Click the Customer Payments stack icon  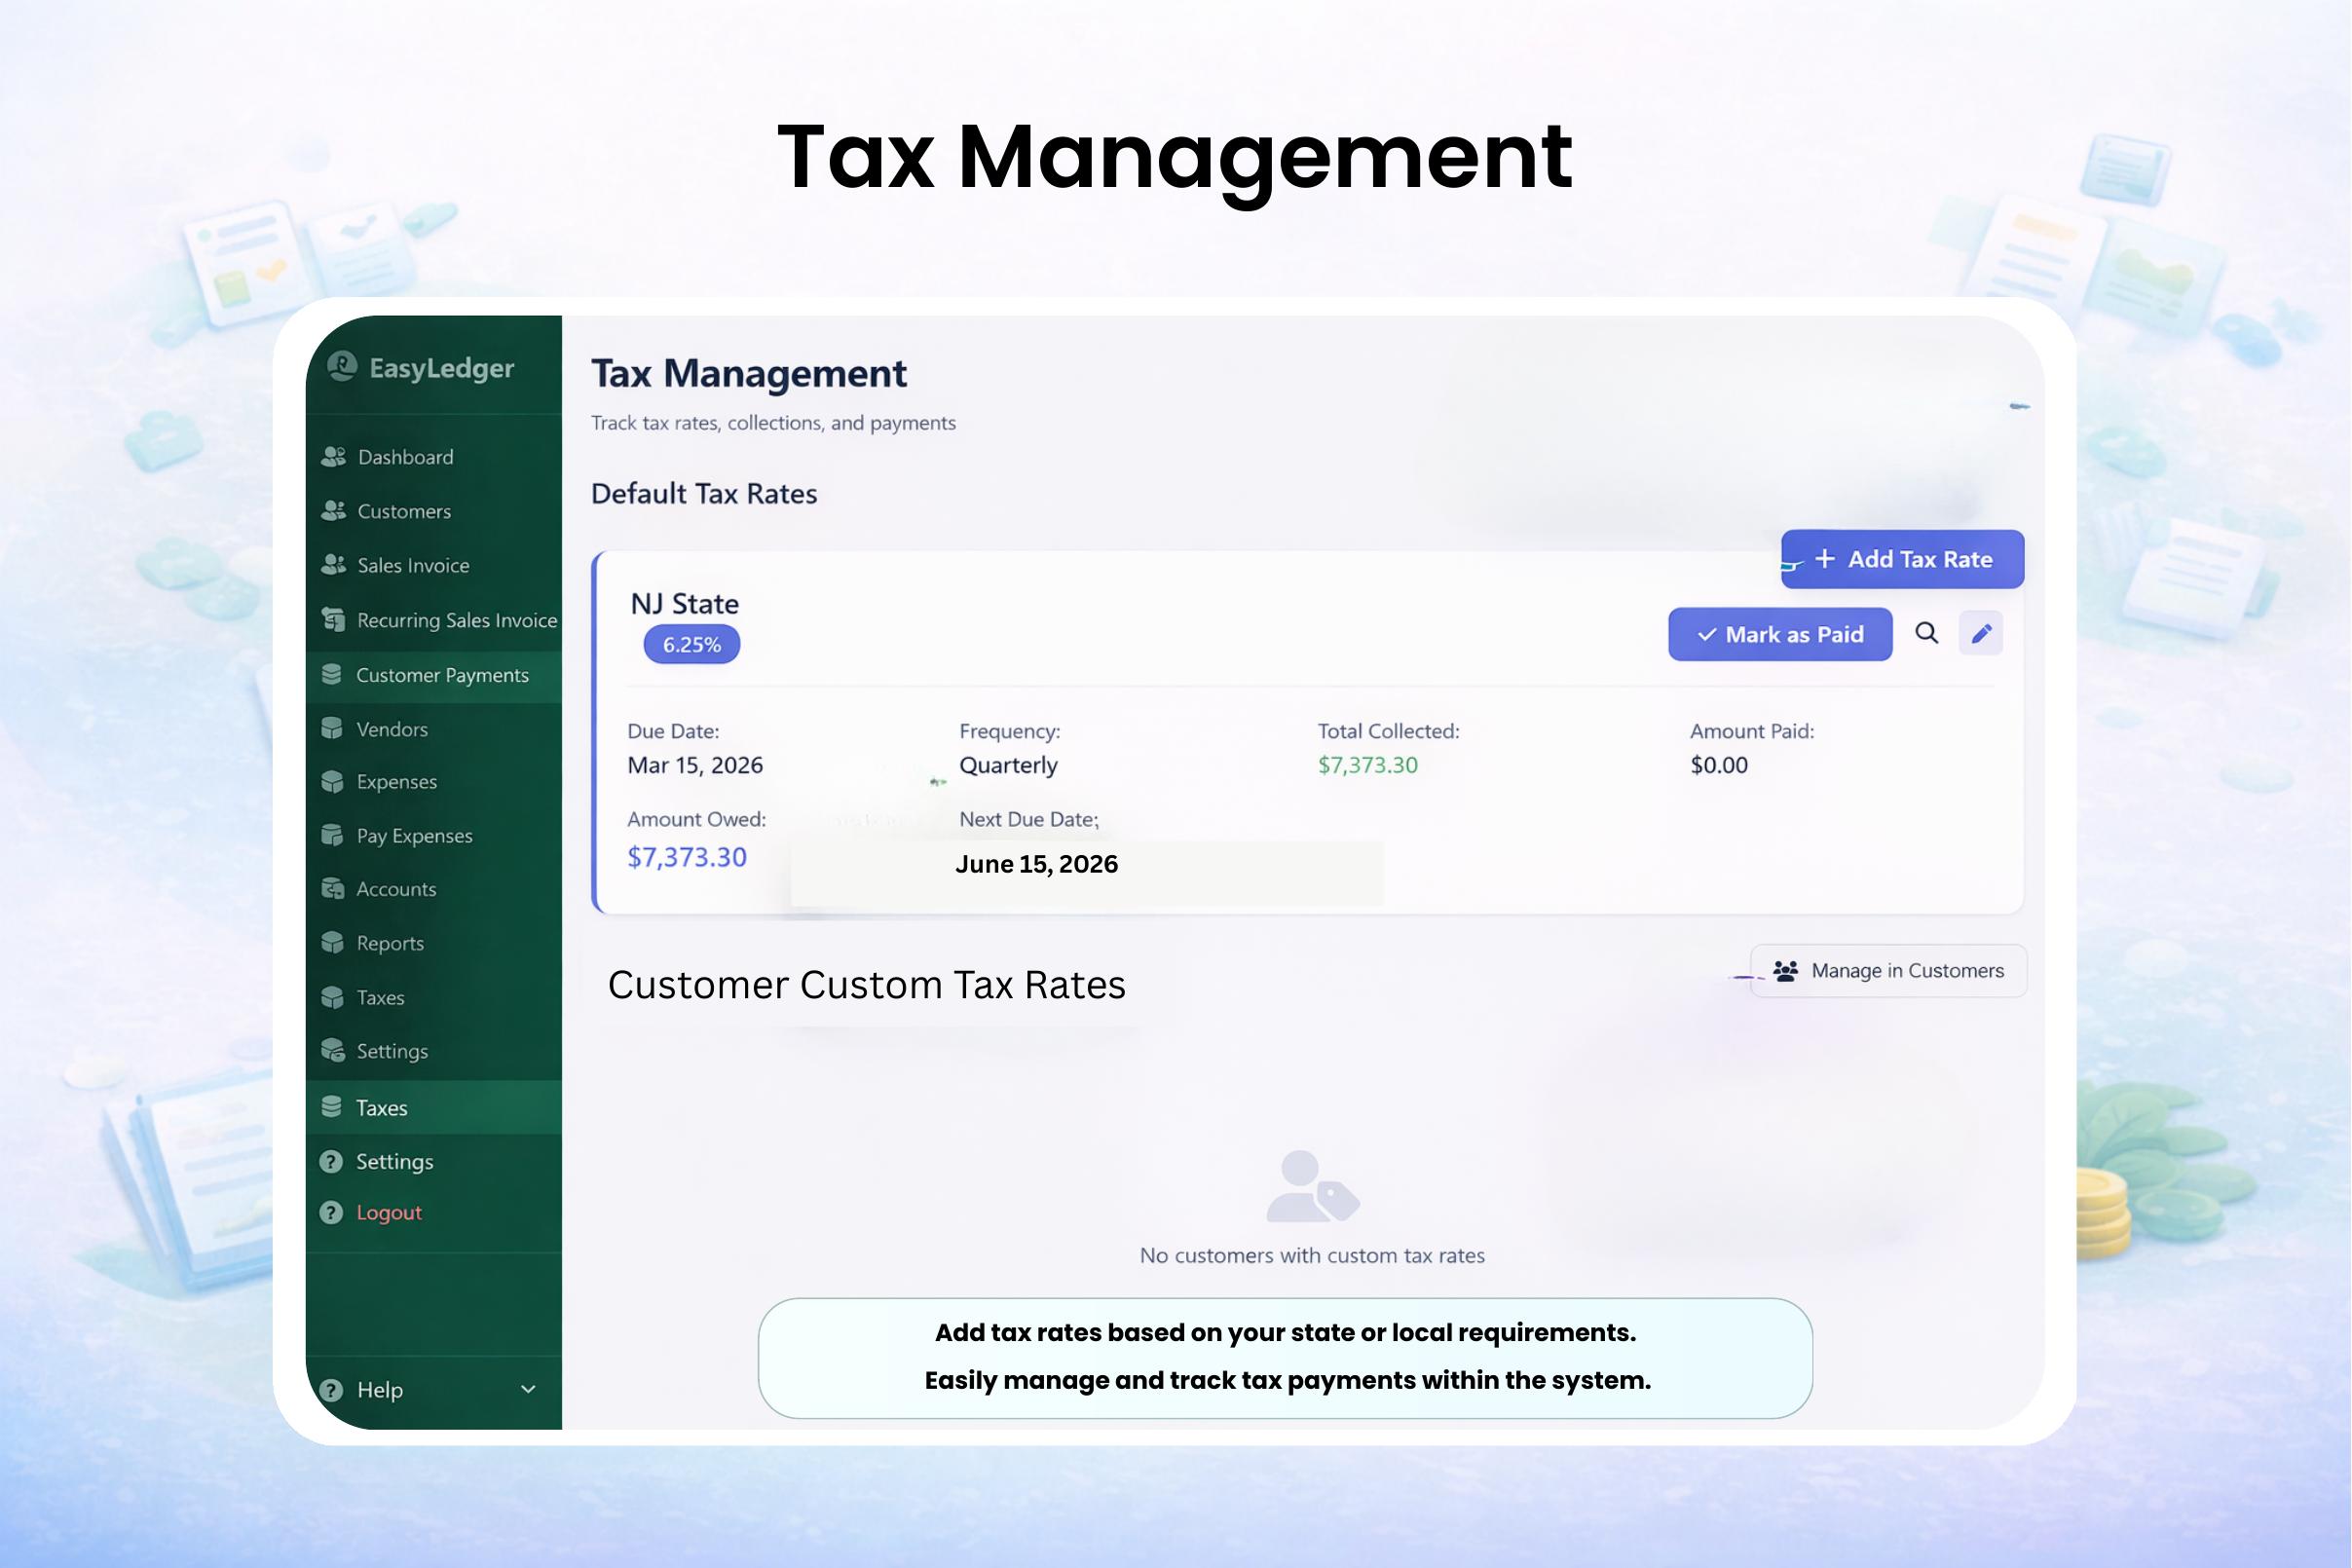(x=332, y=675)
